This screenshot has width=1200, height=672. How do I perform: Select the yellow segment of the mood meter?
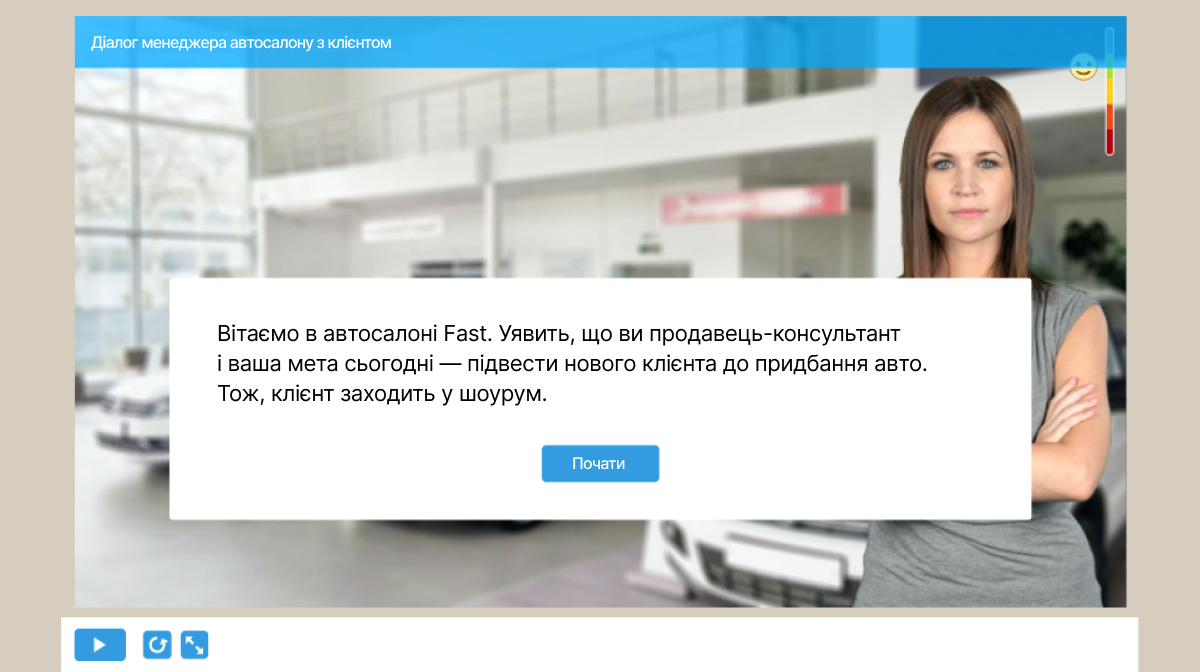click(x=1109, y=91)
